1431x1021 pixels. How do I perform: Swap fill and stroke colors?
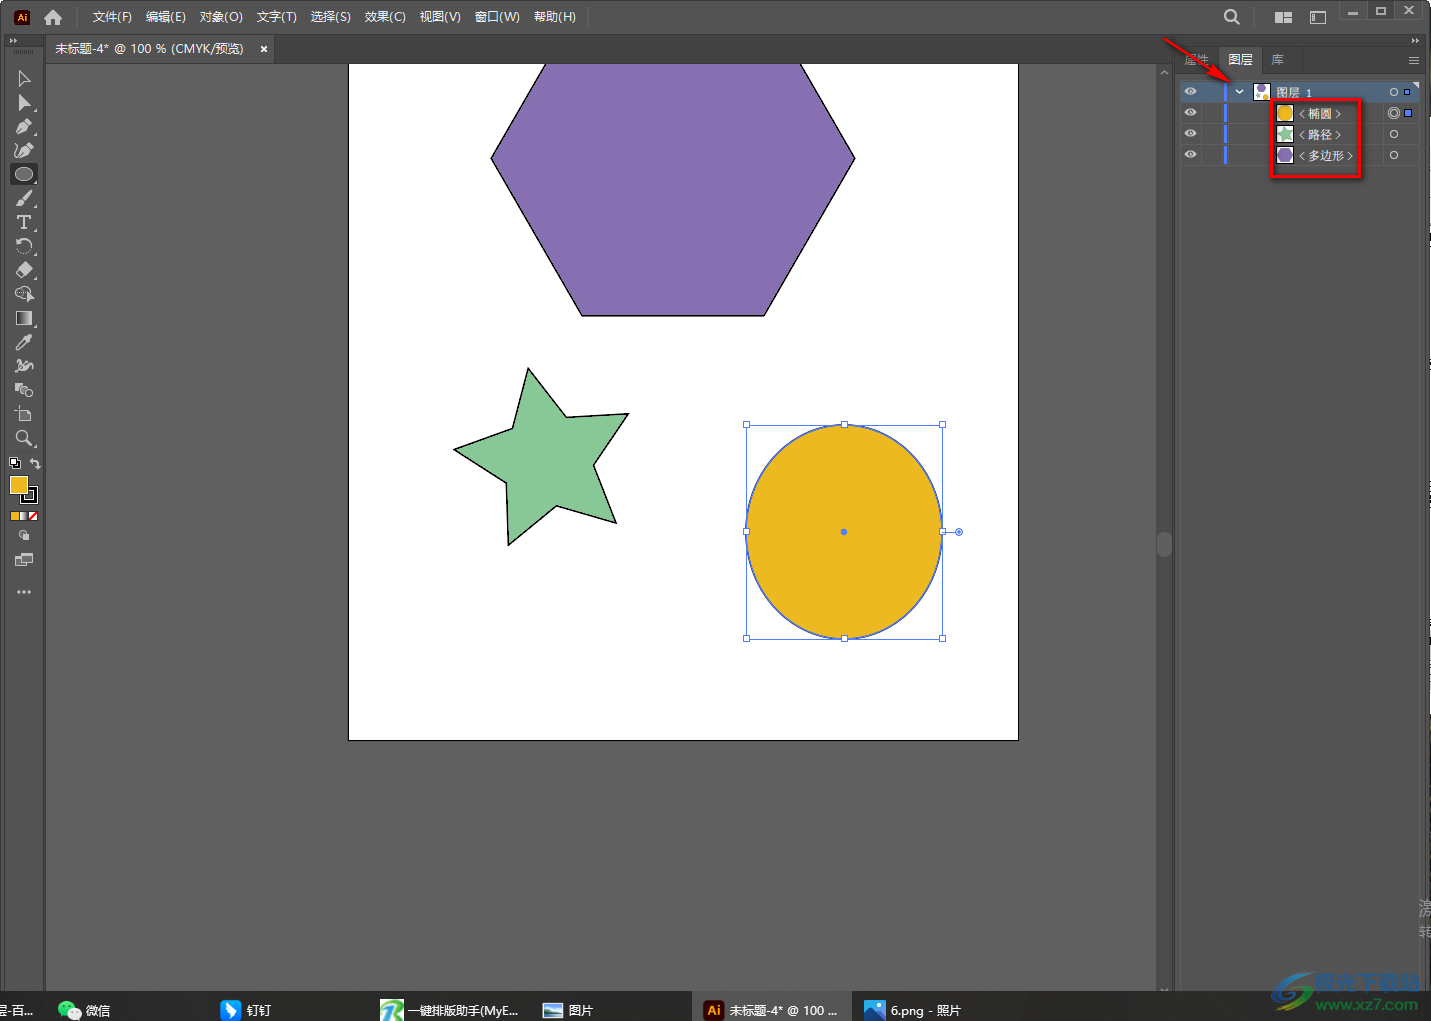click(35, 463)
